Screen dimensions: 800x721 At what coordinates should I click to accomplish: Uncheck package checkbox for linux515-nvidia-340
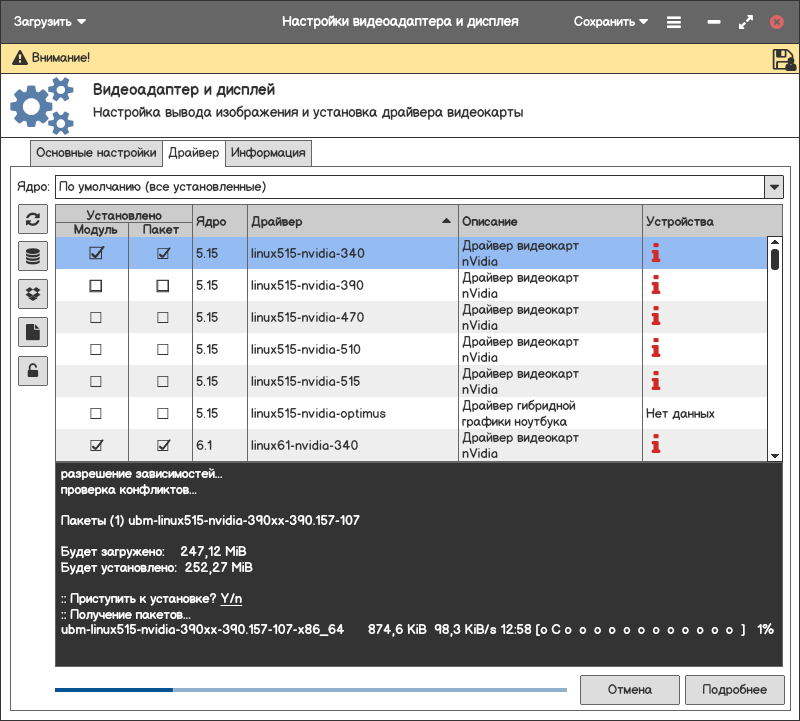pyautogui.click(x=164, y=254)
